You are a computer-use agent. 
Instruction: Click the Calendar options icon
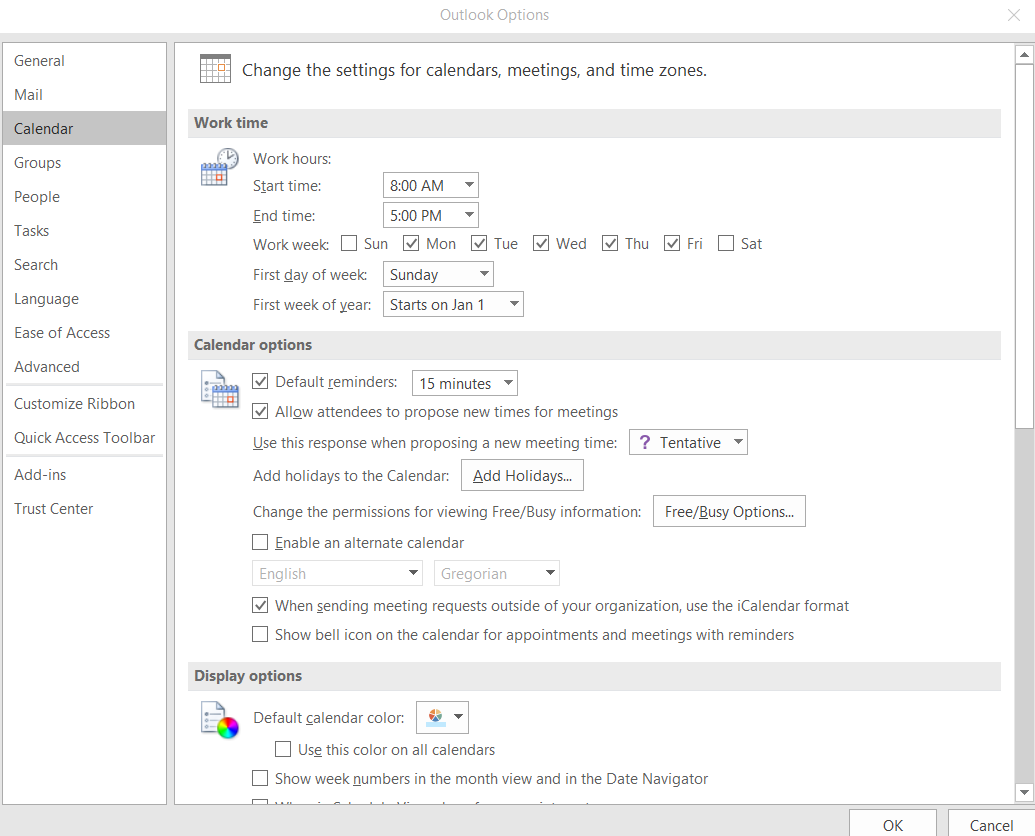click(219, 389)
